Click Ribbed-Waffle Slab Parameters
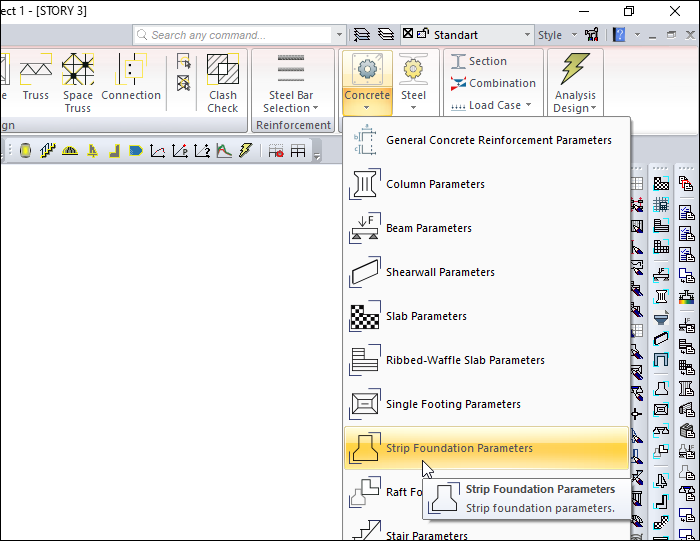 (x=465, y=360)
